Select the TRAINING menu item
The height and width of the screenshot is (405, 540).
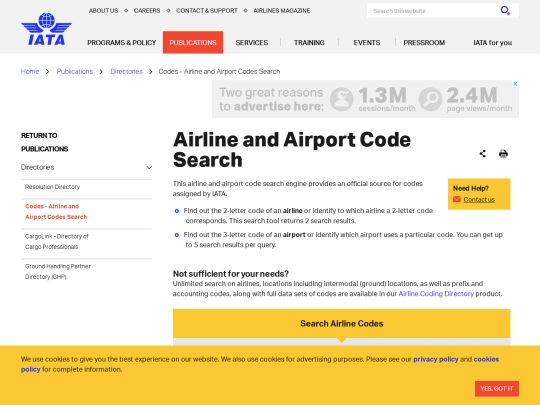pyautogui.click(x=309, y=43)
